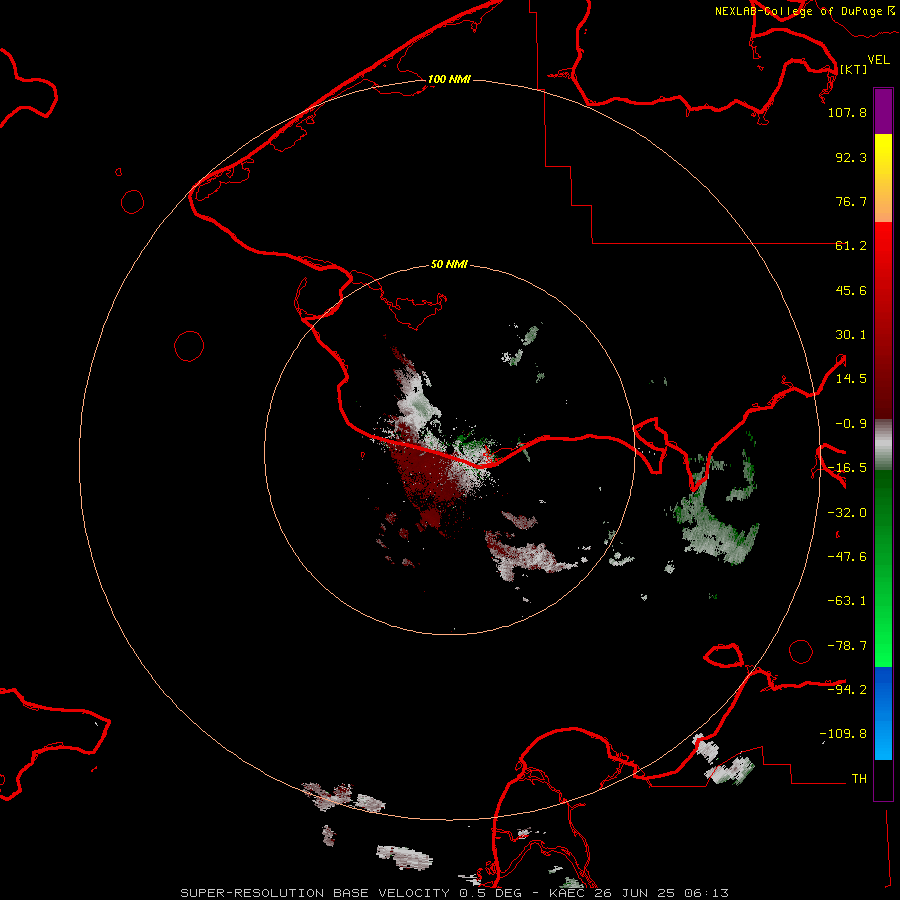900x900 pixels.
Task: Click the 30.1 velocity scale value
Action: [x=851, y=335]
